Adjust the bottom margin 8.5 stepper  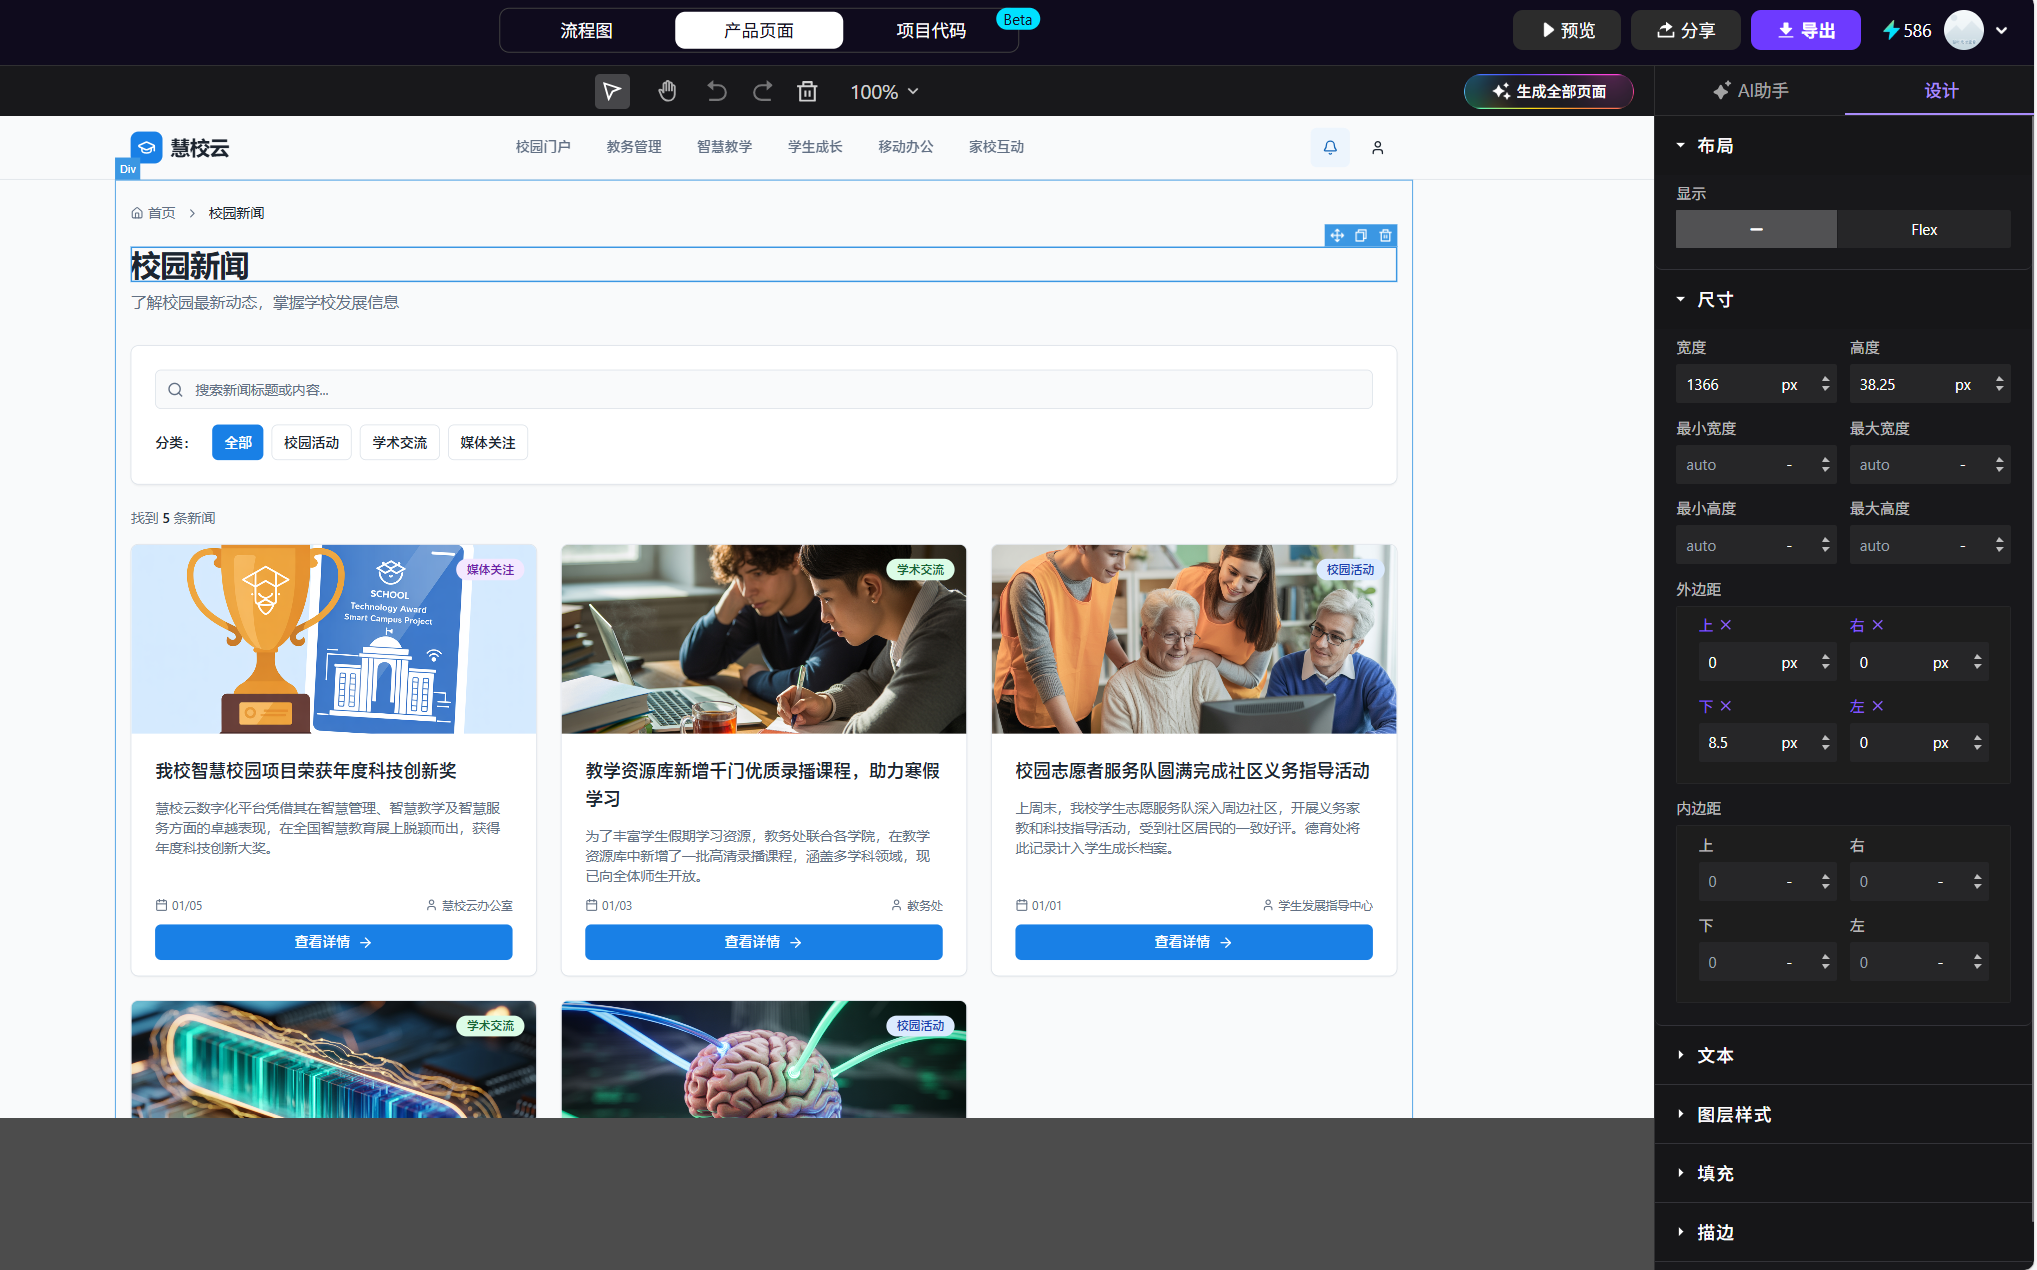coord(1825,743)
